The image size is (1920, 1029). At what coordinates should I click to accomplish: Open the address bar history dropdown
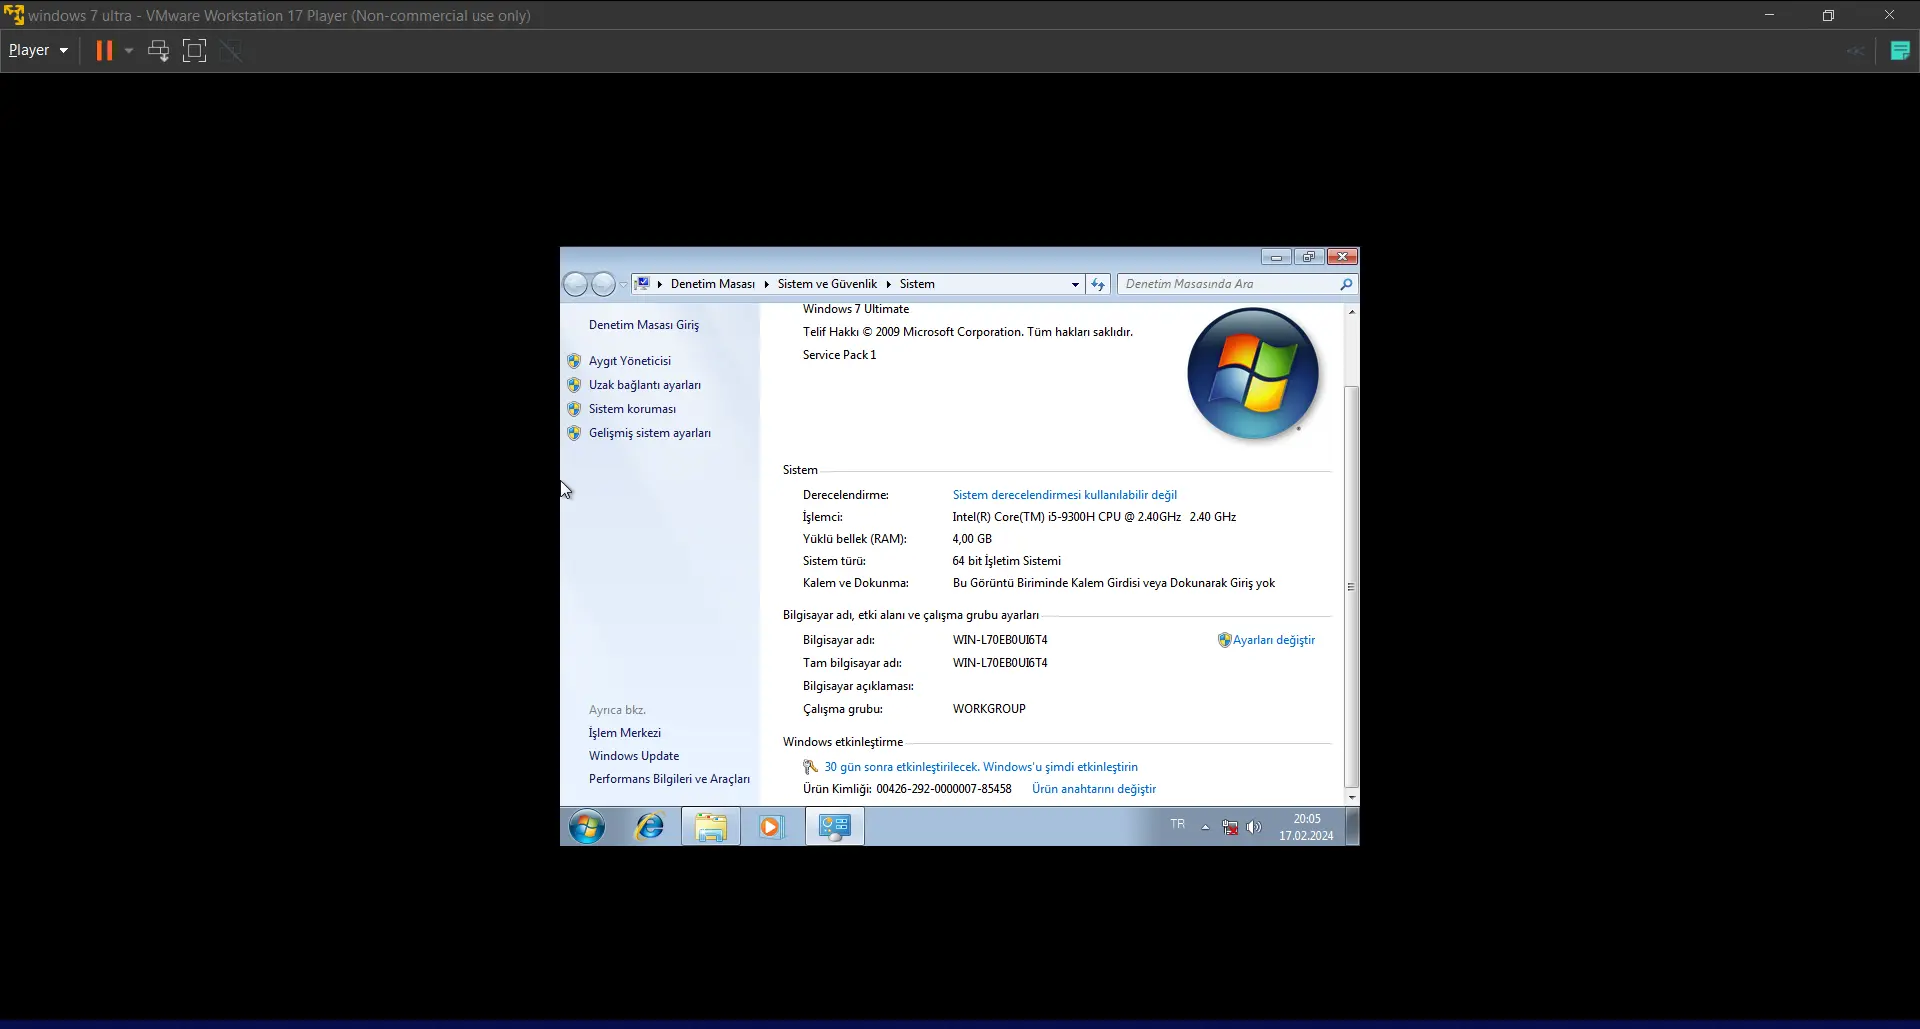coord(1075,284)
